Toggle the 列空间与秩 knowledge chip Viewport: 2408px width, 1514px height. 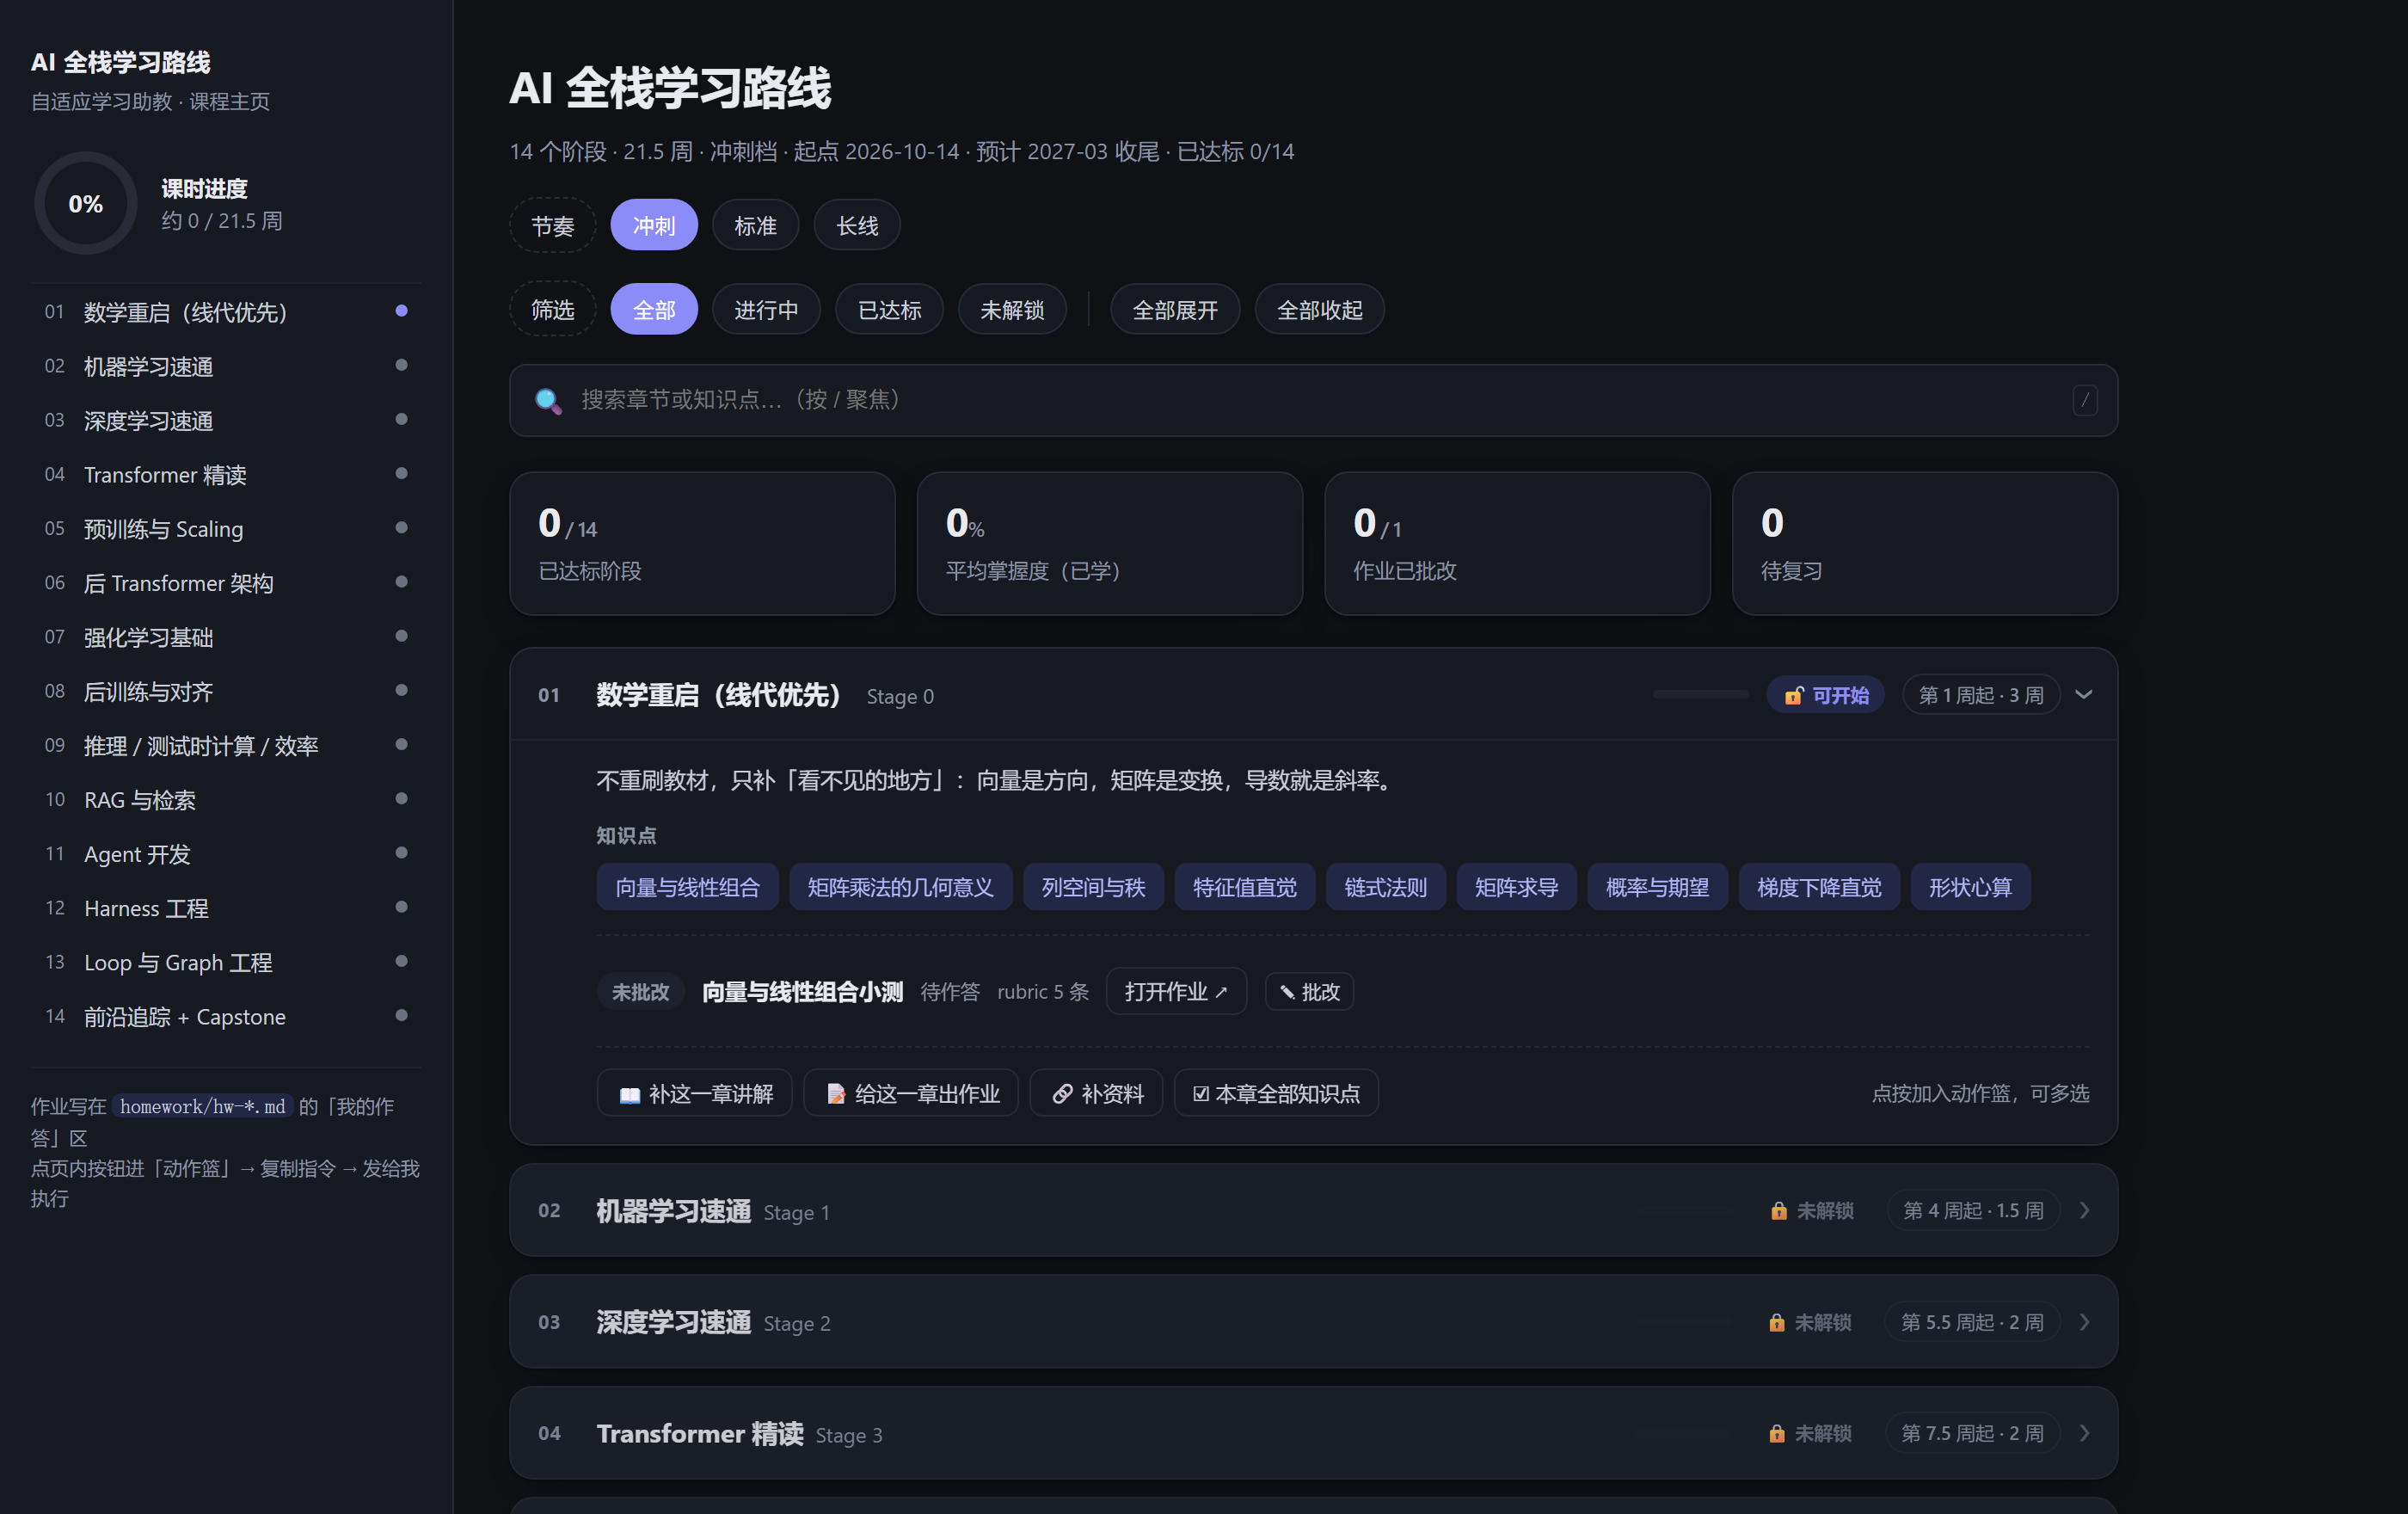[x=1094, y=887]
